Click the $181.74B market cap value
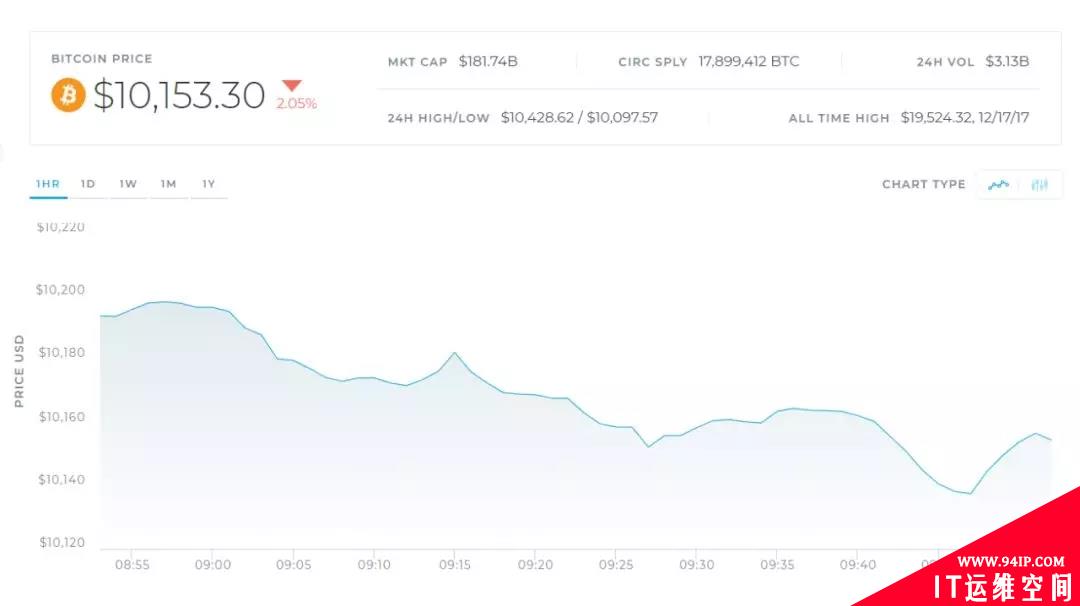The image size is (1080, 606). (488, 61)
